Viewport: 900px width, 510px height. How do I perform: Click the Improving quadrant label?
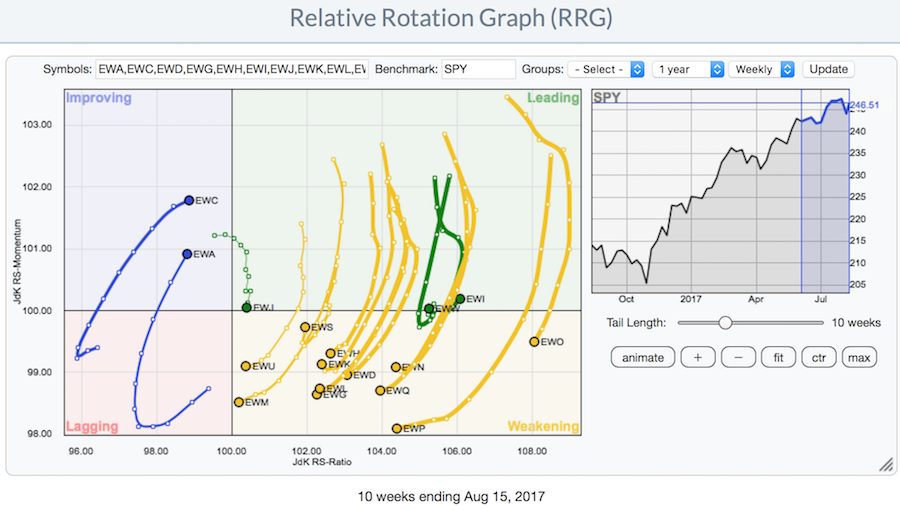(99, 98)
